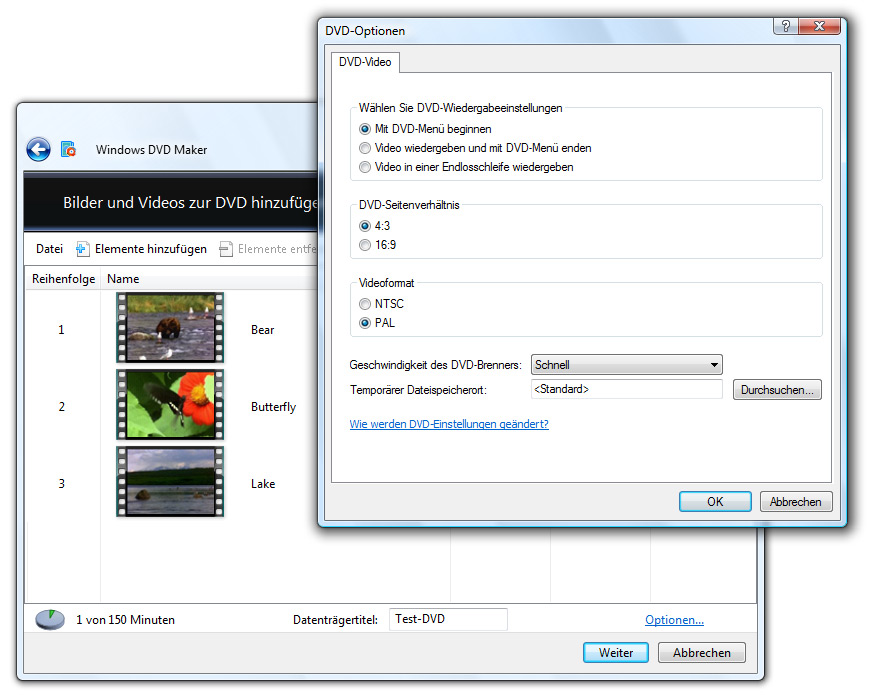Choose the NTSC video format

click(x=366, y=304)
